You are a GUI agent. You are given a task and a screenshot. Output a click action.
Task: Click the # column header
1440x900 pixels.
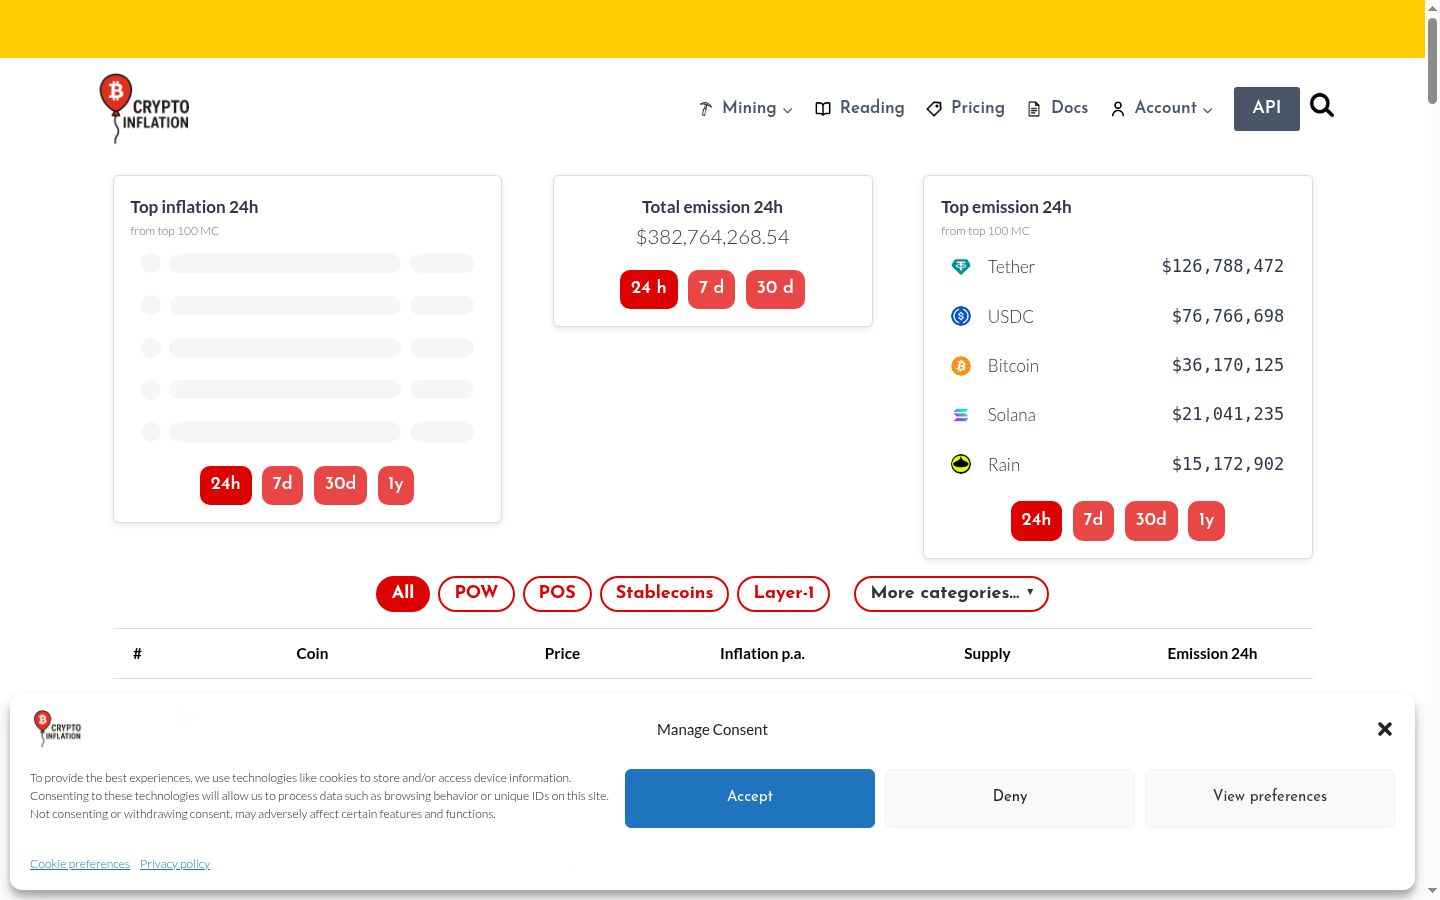137,654
